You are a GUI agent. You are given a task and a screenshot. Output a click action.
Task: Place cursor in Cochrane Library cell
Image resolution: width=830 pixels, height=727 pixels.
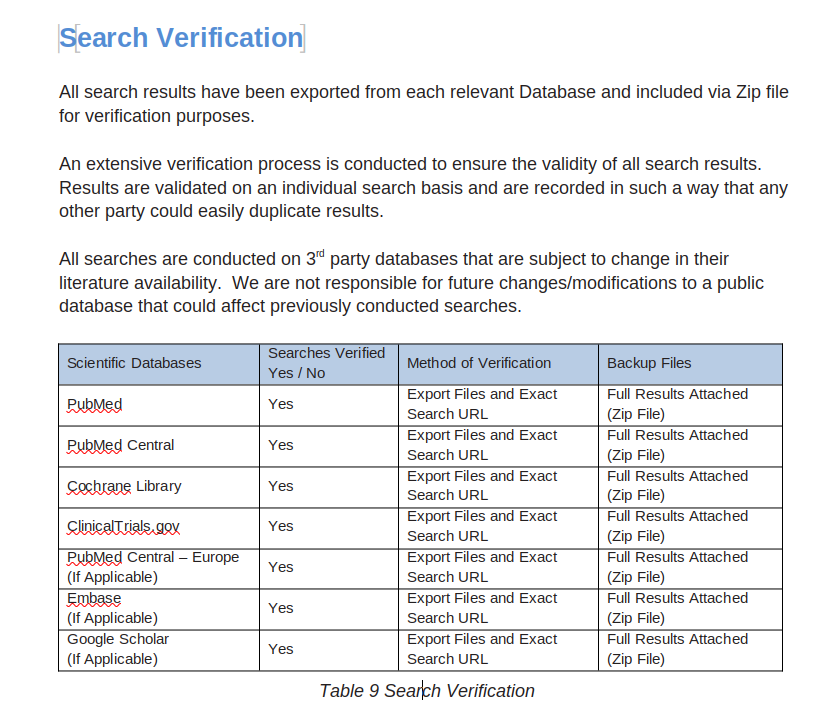tap(124, 486)
